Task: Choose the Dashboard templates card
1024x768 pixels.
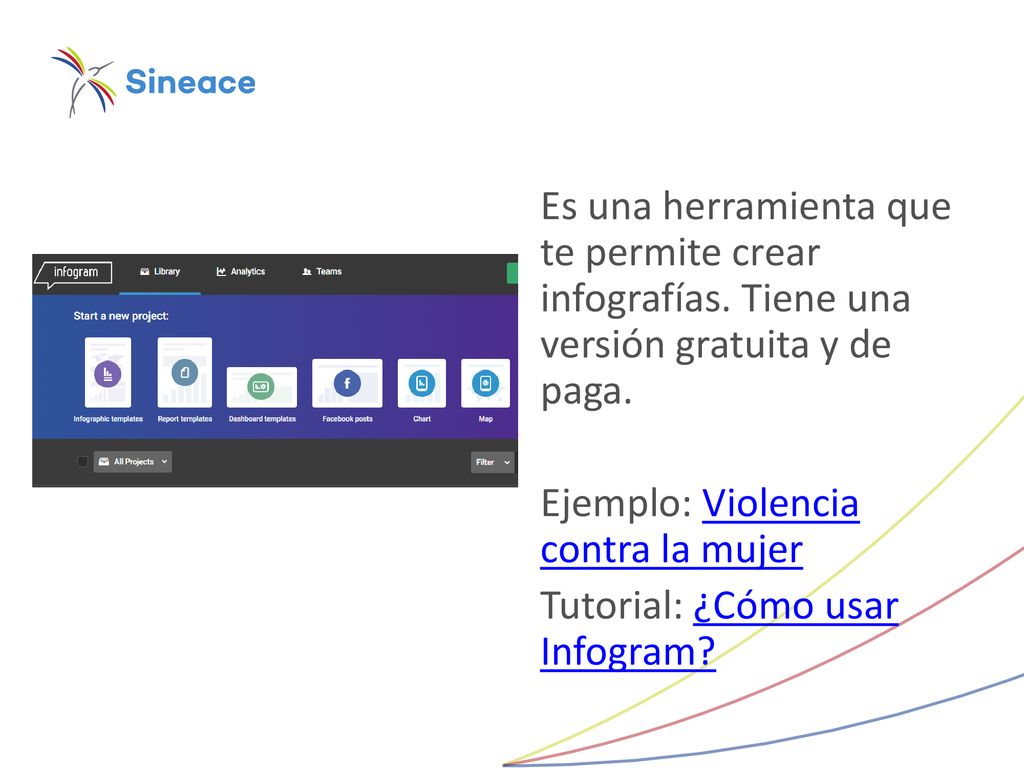Action: click(262, 387)
